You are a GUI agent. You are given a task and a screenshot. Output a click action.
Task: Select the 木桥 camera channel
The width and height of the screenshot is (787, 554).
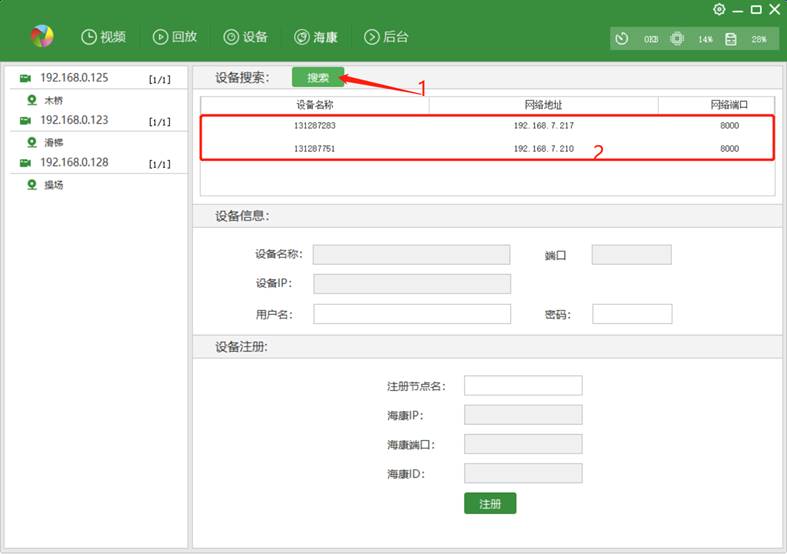[x=52, y=100]
